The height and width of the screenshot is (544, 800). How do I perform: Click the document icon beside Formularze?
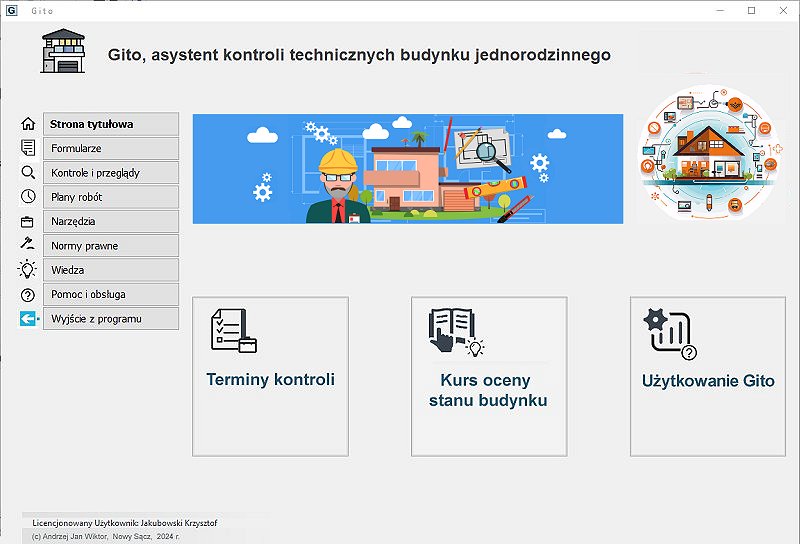click(28, 148)
